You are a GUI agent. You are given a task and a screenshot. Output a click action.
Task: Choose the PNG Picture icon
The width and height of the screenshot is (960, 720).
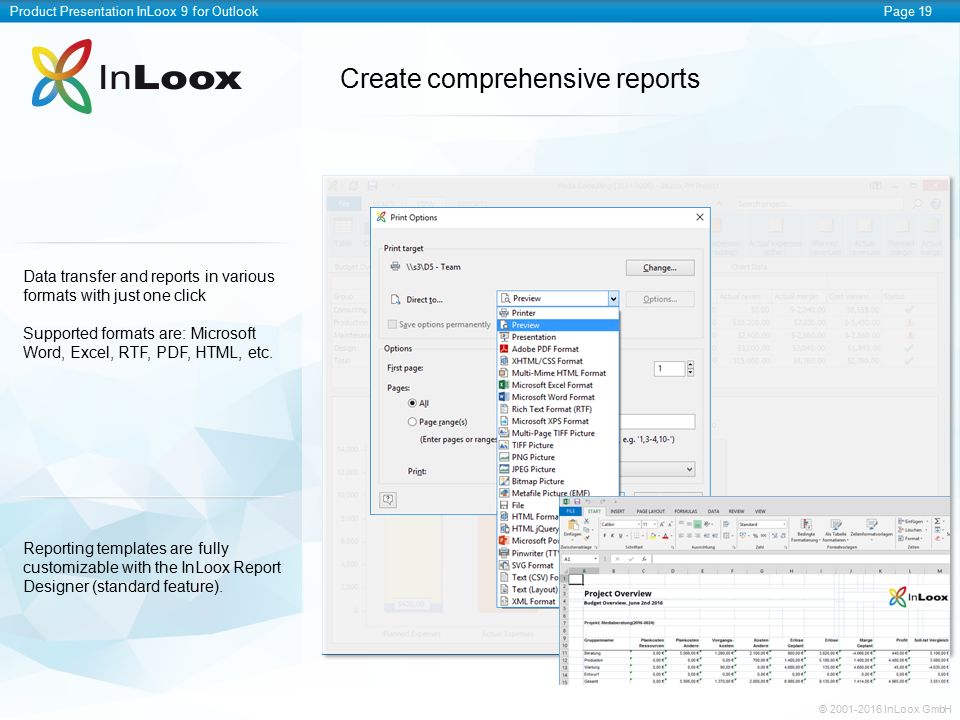click(x=504, y=457)
